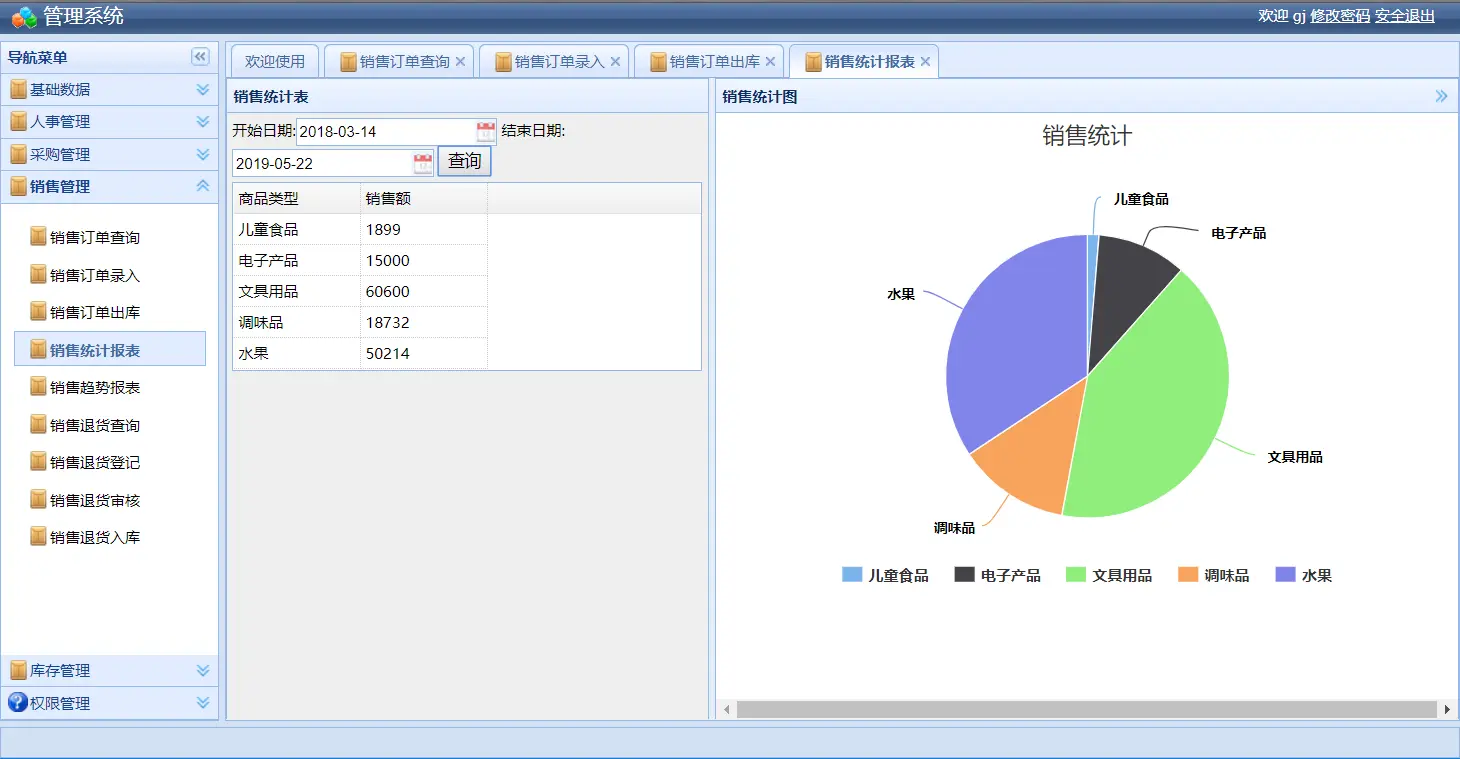Click the 安全退出 link
1460x759 pixels.
(1405, 16)
